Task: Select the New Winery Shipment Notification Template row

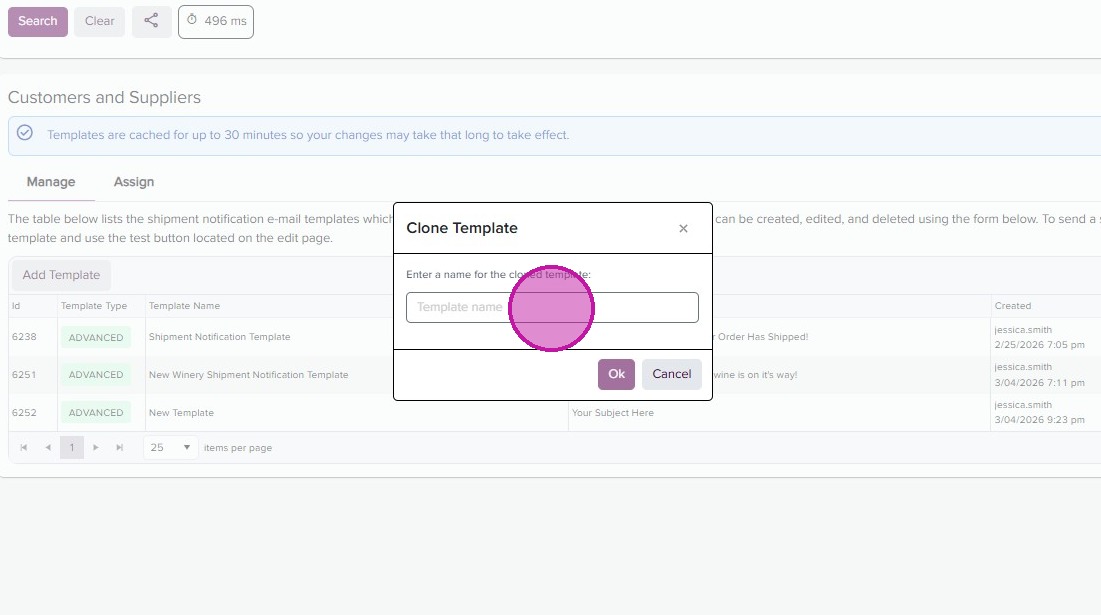Action: [x=248, y=375]
